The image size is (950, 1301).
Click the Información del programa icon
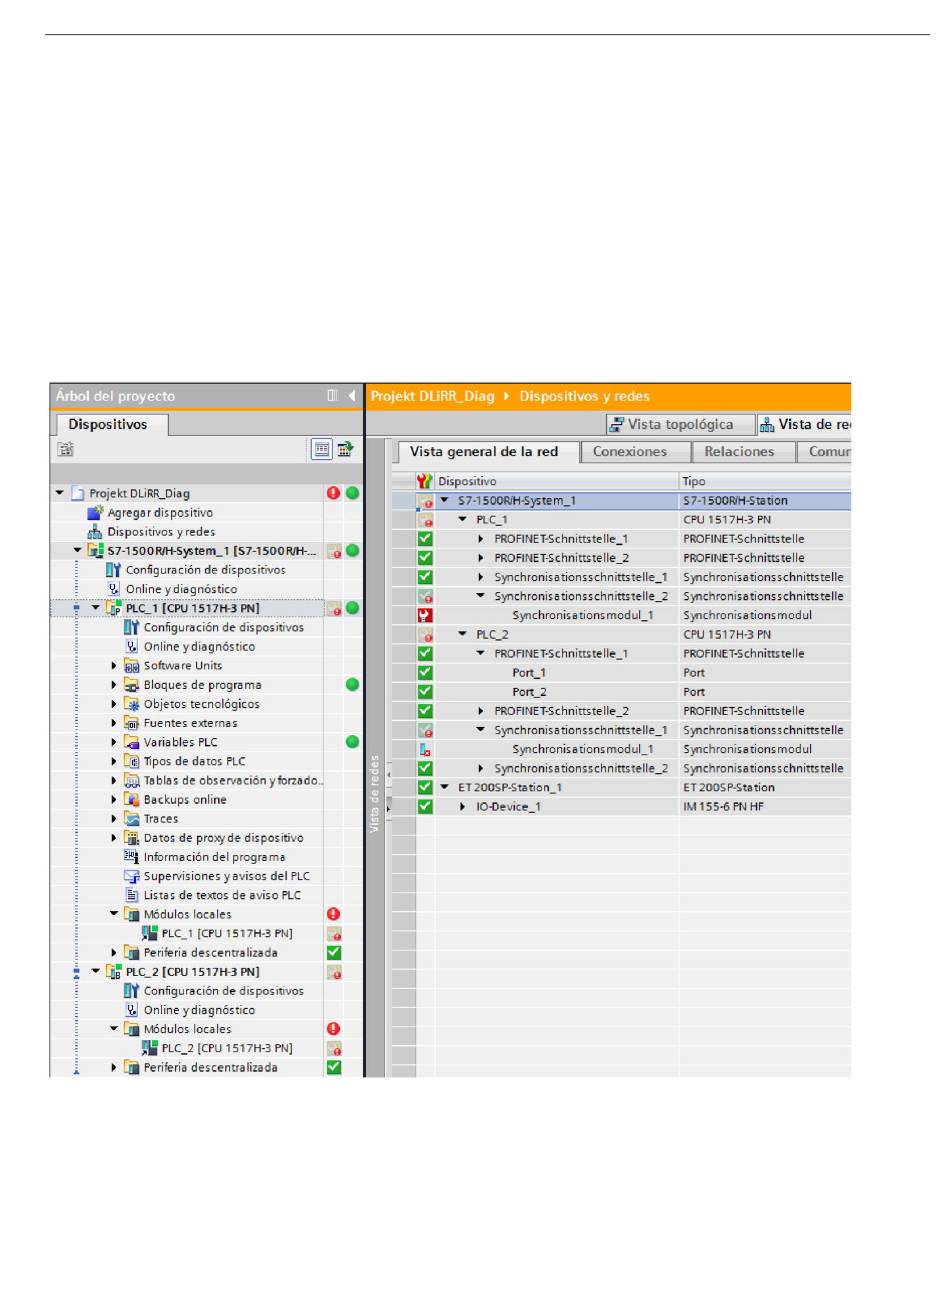point(132,857)
